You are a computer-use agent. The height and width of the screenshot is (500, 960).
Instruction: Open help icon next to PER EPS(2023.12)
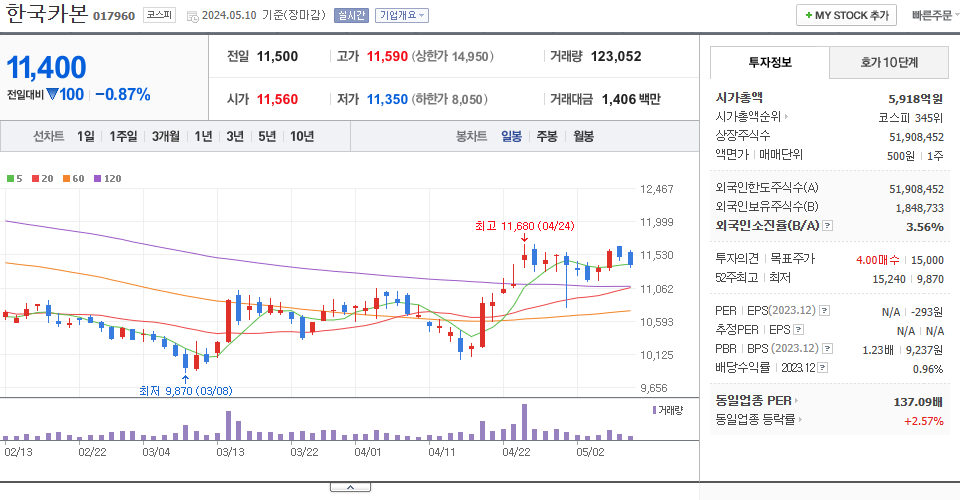[x=825, y=311]
